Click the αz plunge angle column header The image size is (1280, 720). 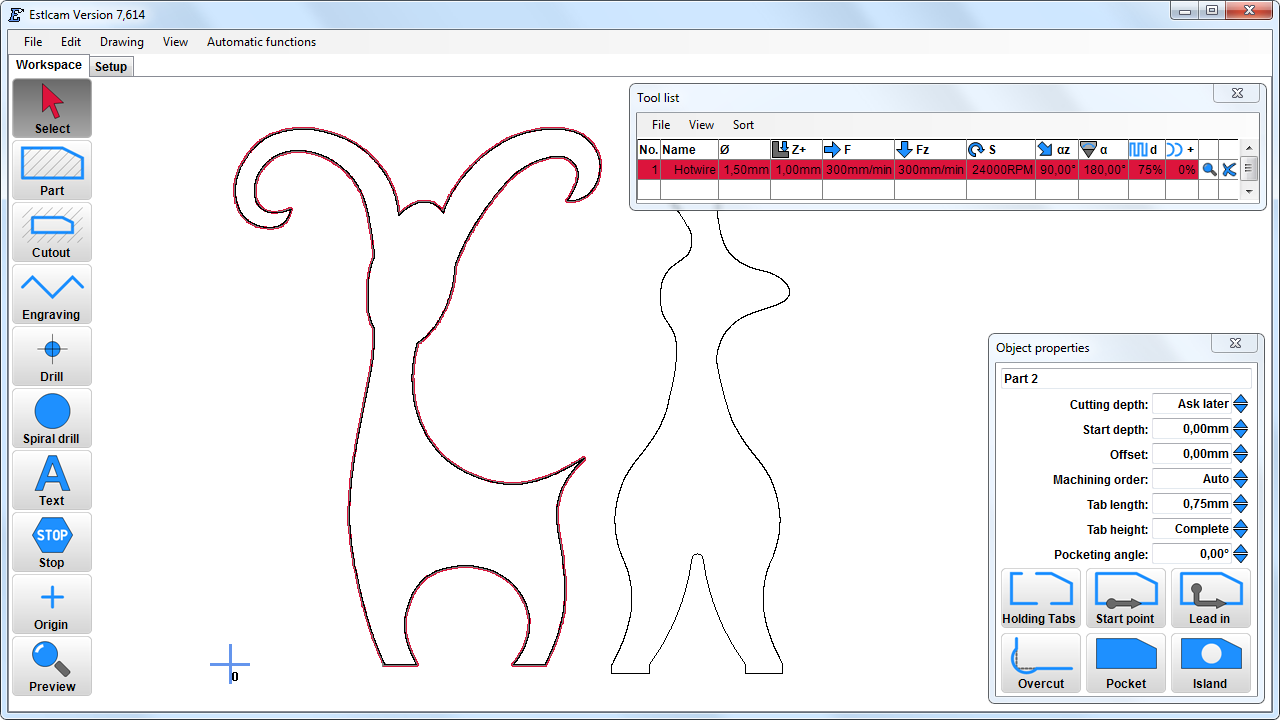(1057, 150)
